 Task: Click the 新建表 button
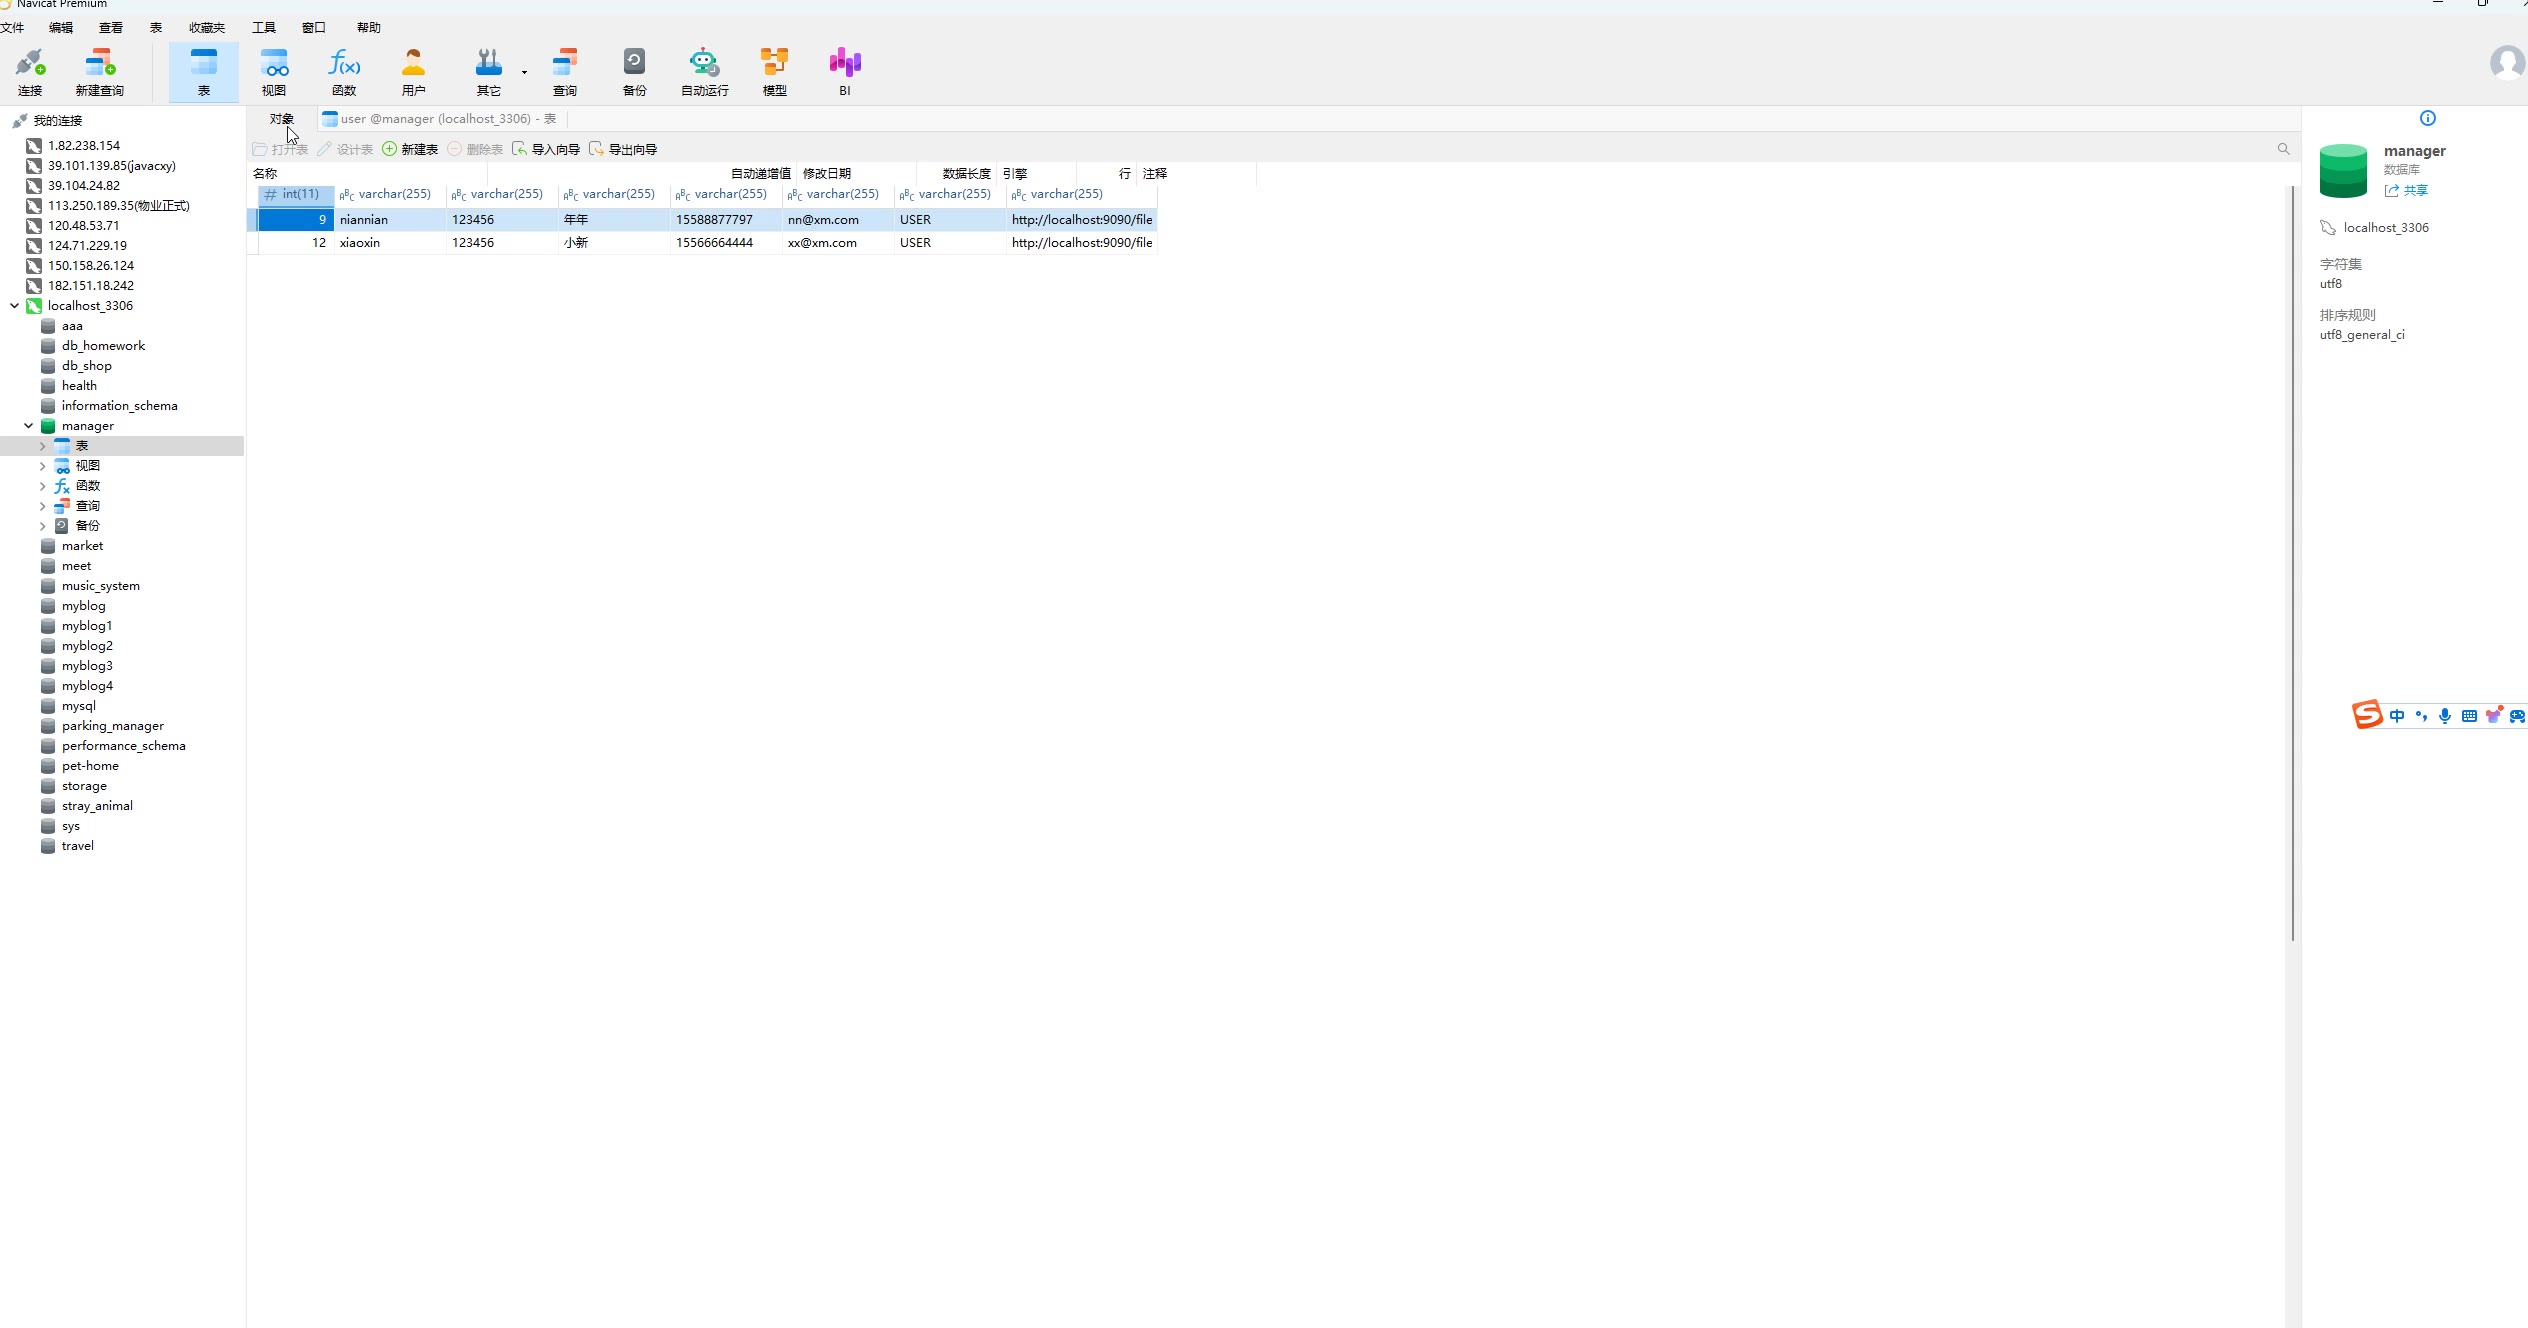point(410,149)
